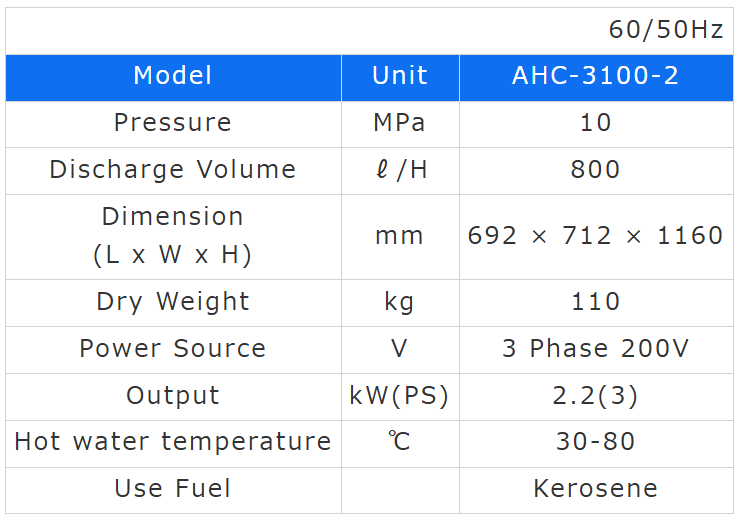Click the Dimension (L x W x H) label
738x520 pixels.
(x=173, y=236)
